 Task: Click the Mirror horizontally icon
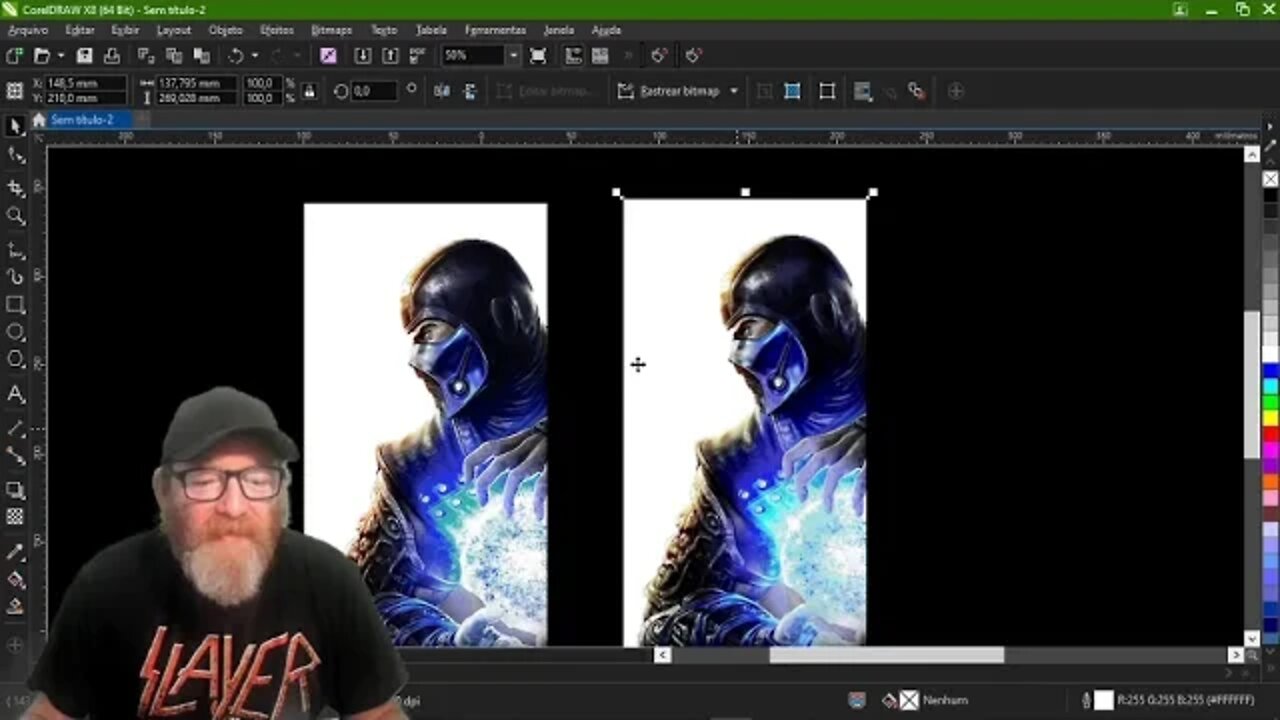(x=442, y=91)
